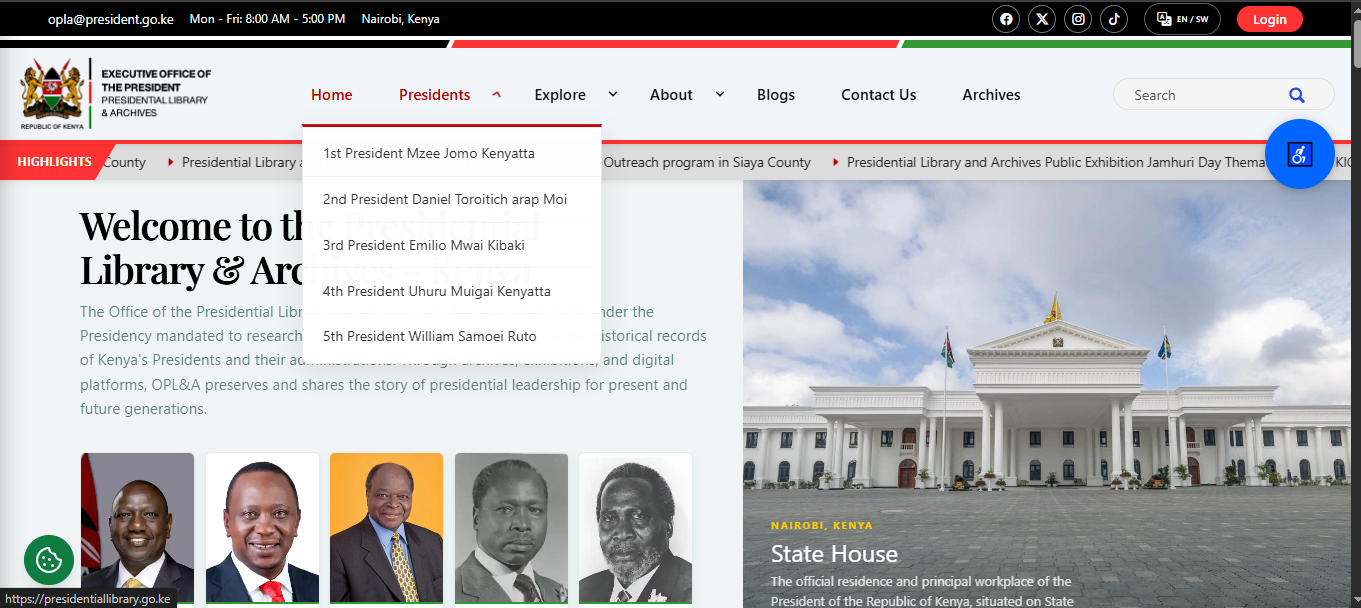Click the red HIGHLIGHTS label
This screenshot has height=608, width=1361.
(x=54, y=162)
